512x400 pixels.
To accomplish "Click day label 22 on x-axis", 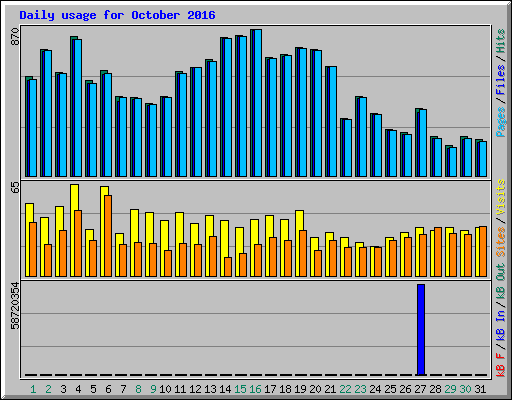I will 345,389.
